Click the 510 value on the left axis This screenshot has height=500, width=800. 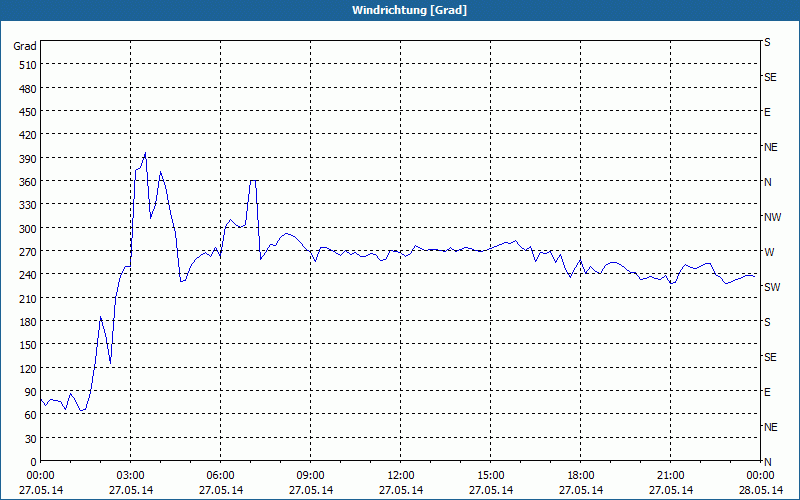tap(28, 65)
